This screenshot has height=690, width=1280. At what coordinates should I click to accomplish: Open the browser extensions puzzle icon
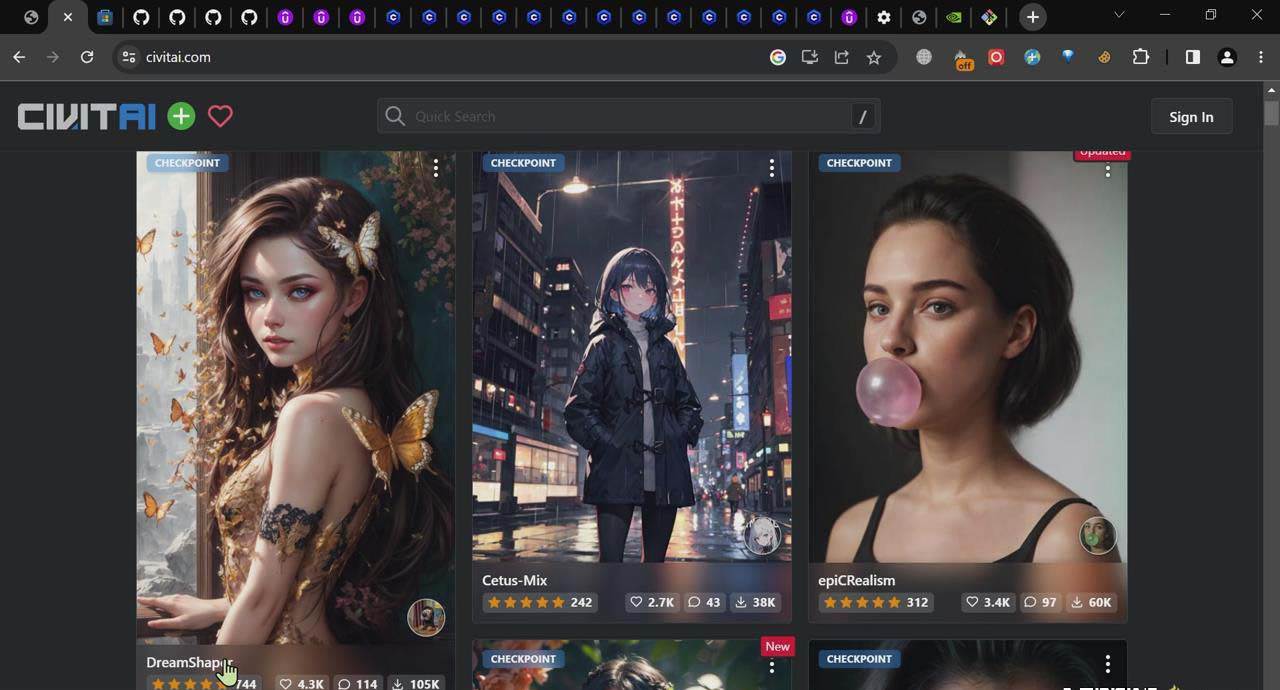tap(1140, 57)
